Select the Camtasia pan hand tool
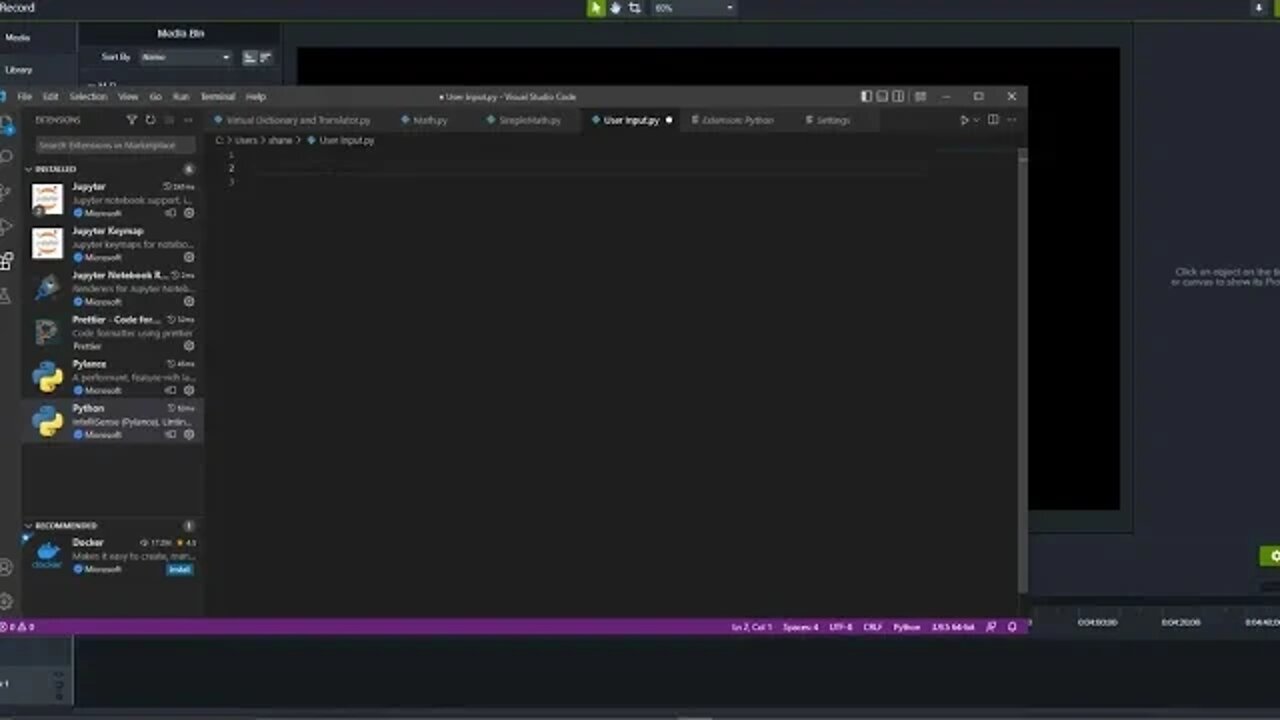The image size is (1280, 720). click(615, 8)
